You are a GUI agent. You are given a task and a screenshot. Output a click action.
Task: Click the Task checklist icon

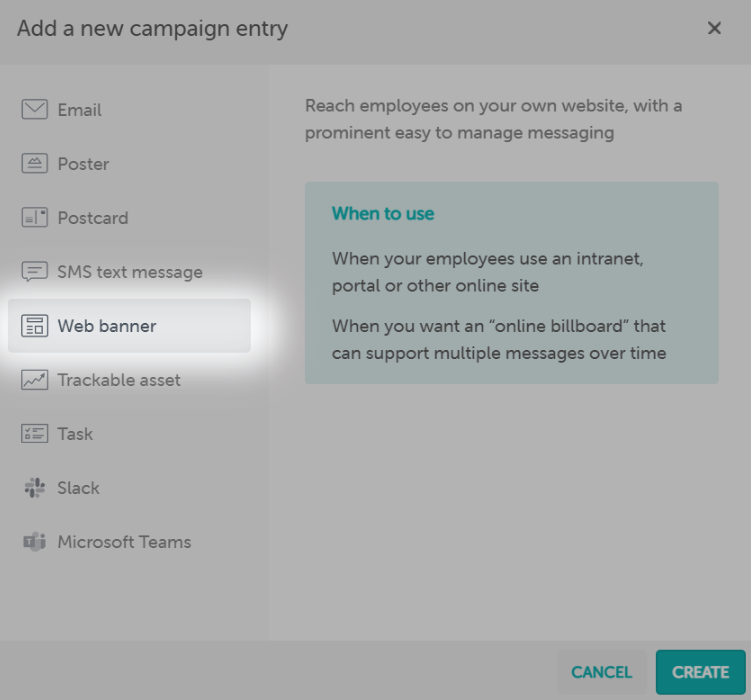35,434
